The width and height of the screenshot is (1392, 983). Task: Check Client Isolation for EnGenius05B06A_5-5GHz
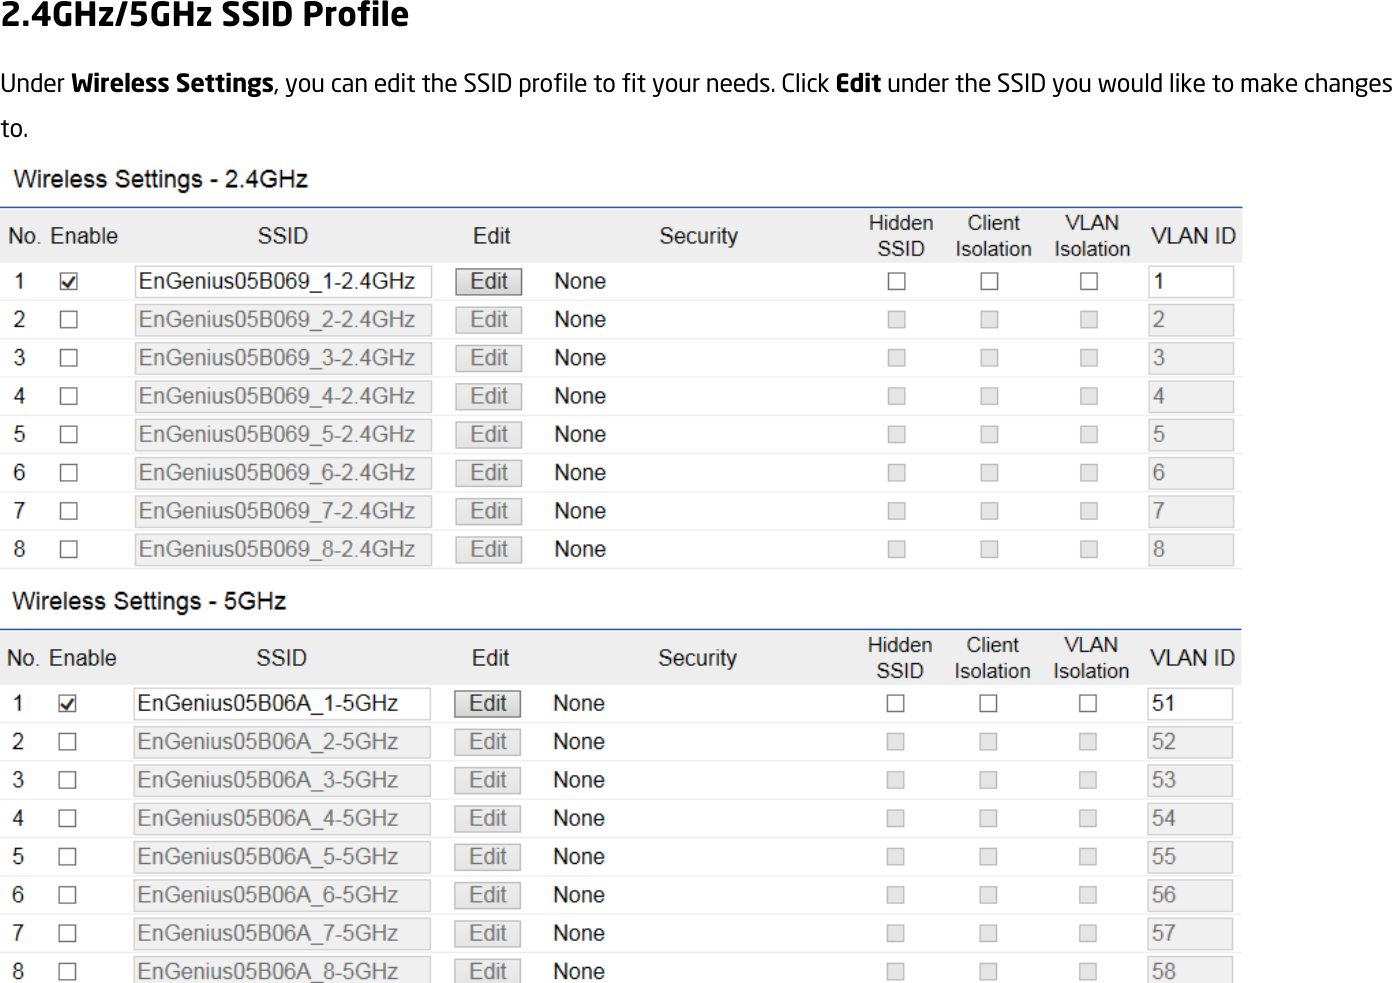coord(989,857)
